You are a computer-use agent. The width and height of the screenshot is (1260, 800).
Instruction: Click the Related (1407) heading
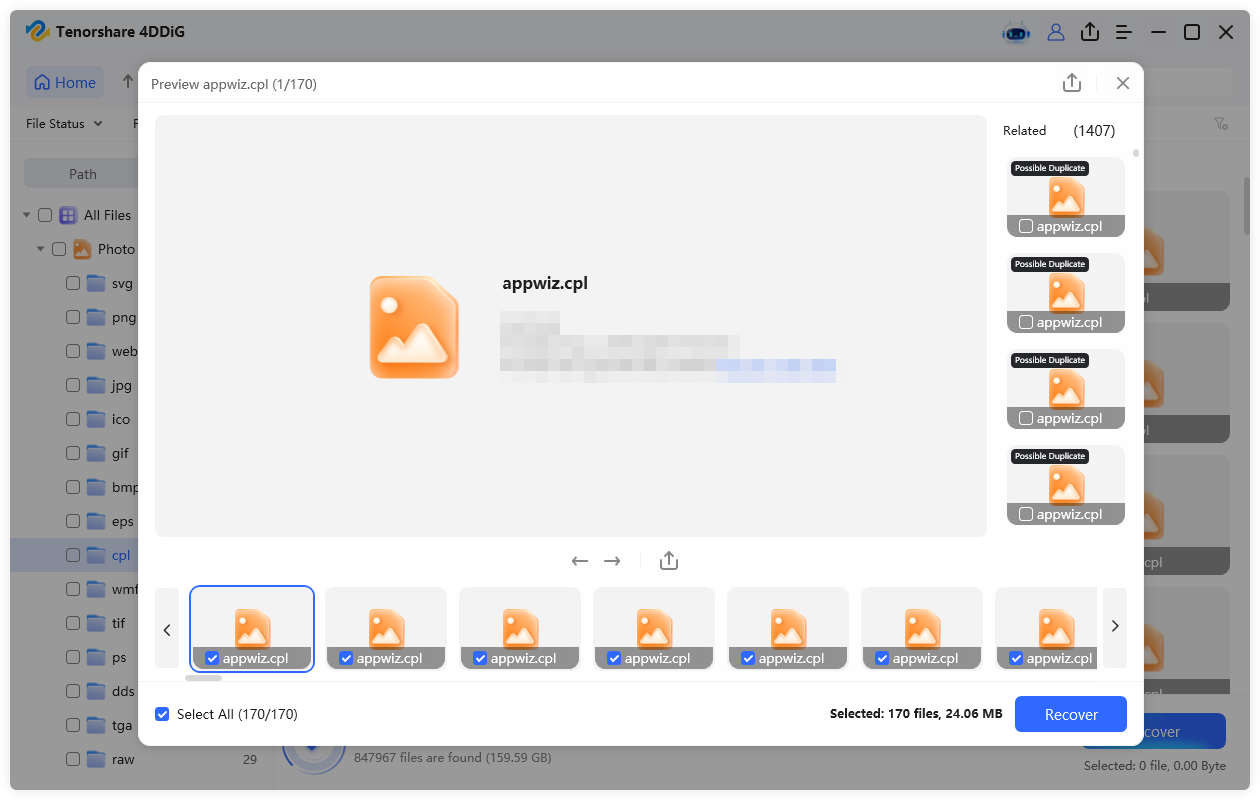pos(1059,130)
